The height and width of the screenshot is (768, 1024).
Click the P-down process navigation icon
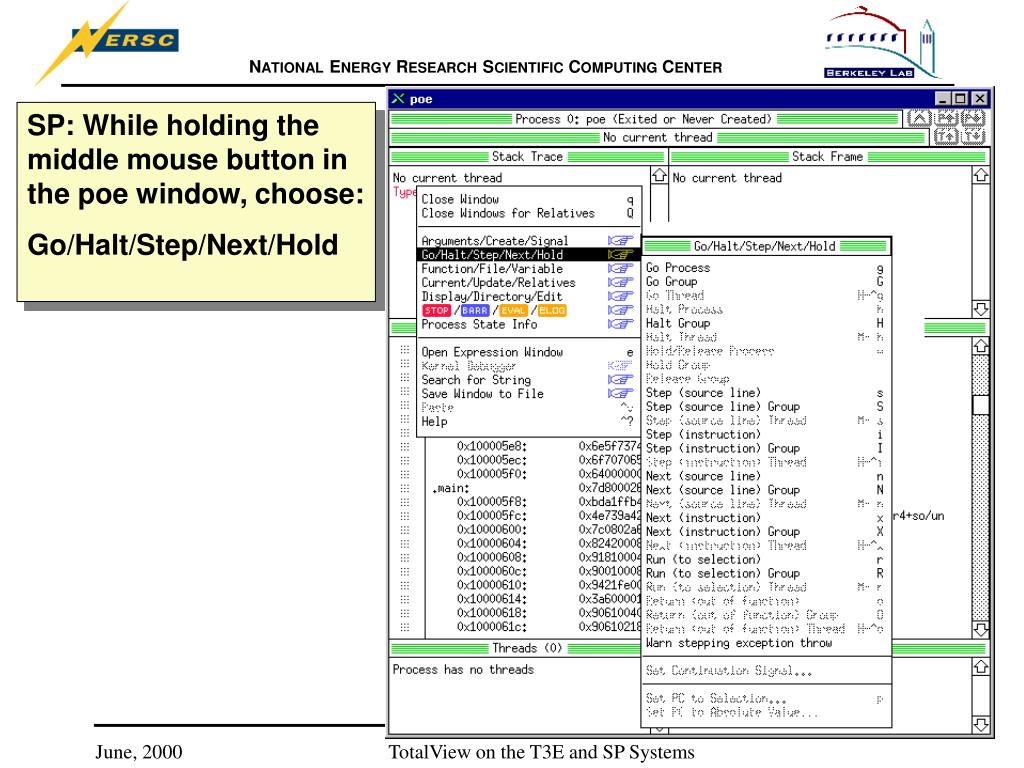pyautogui.click(x=974, y=118)
